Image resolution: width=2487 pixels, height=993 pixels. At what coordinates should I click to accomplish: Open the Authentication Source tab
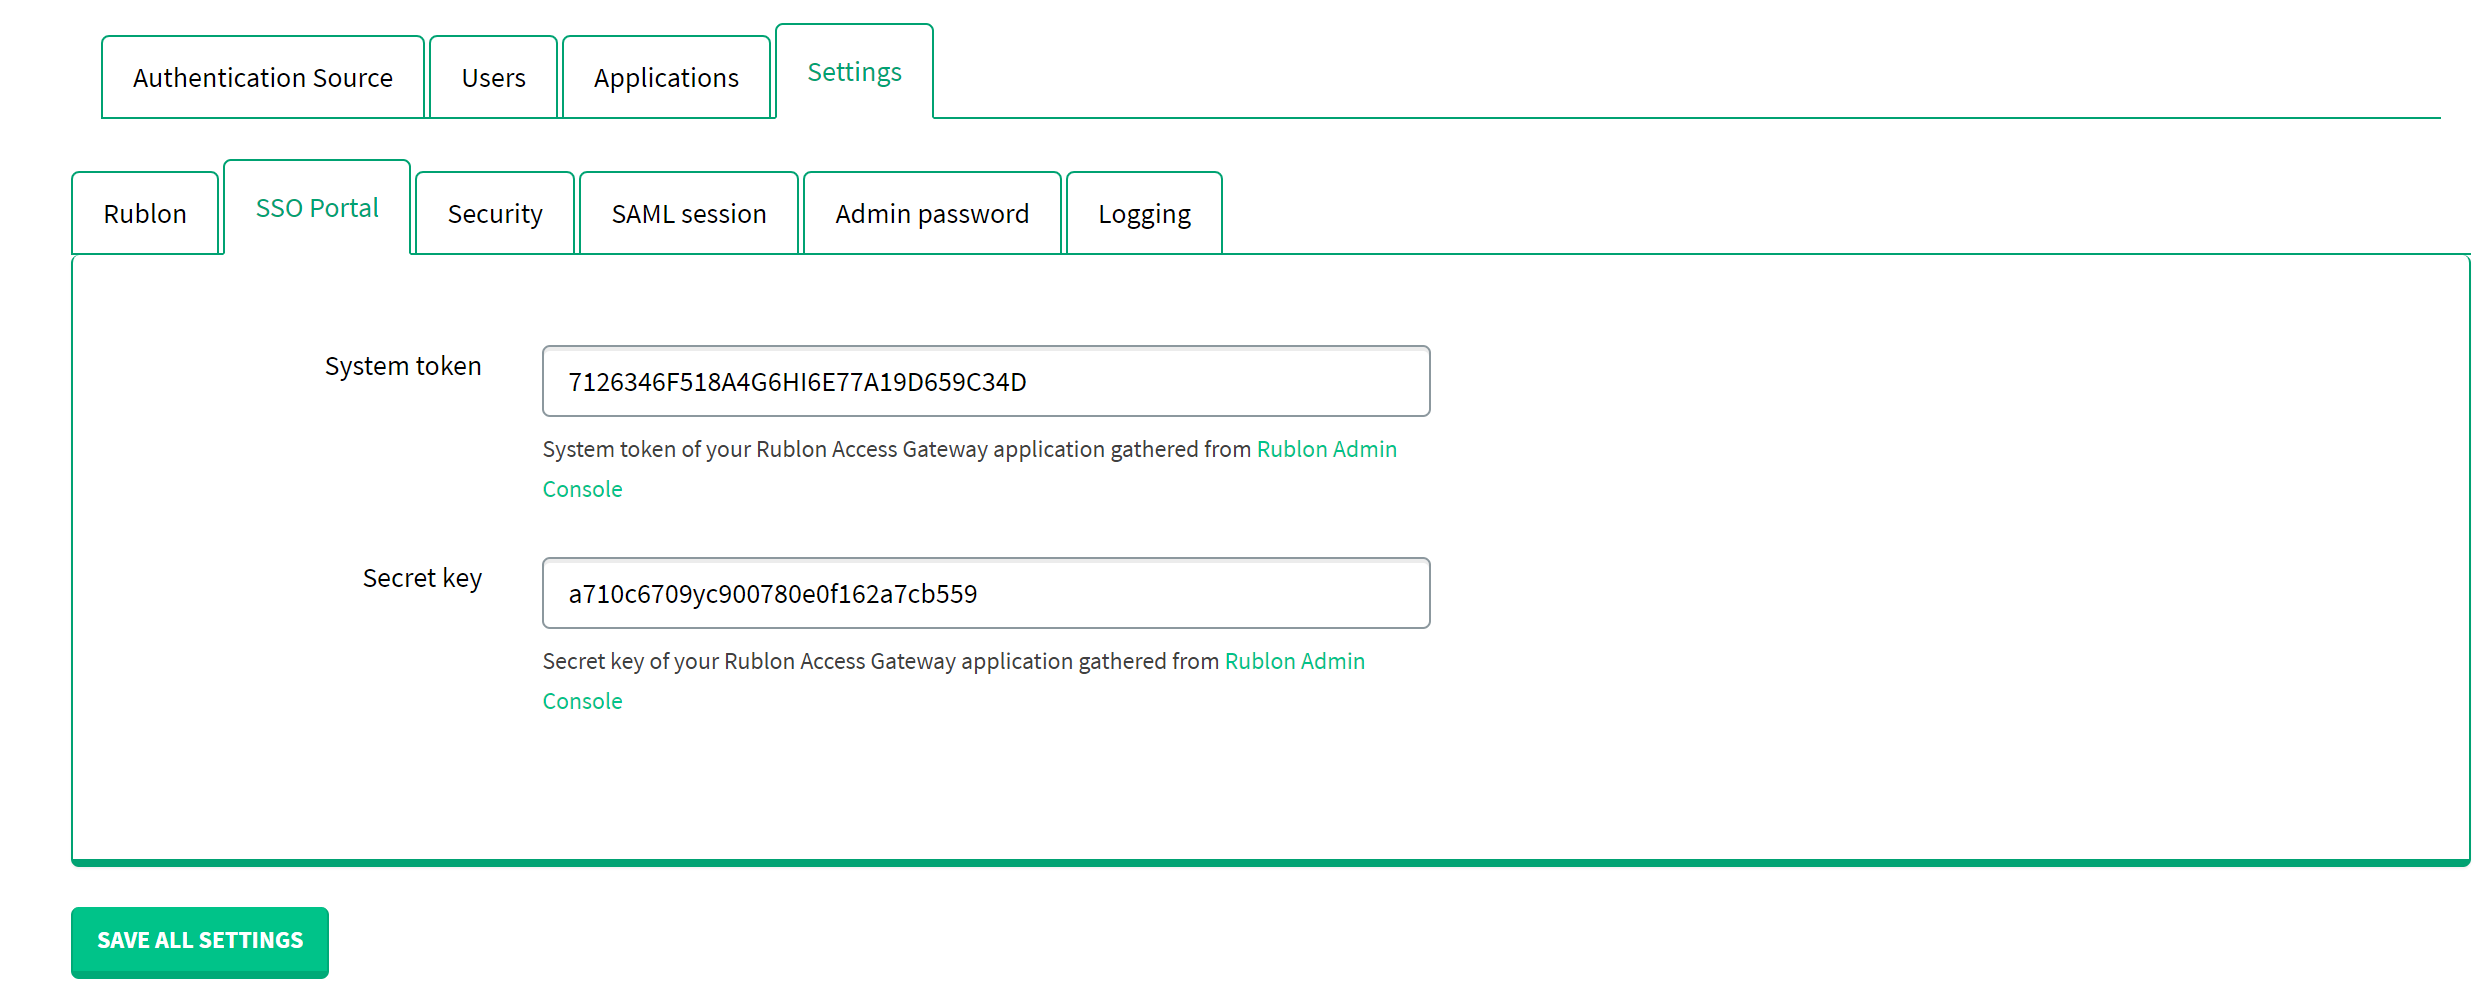(262, 78)
